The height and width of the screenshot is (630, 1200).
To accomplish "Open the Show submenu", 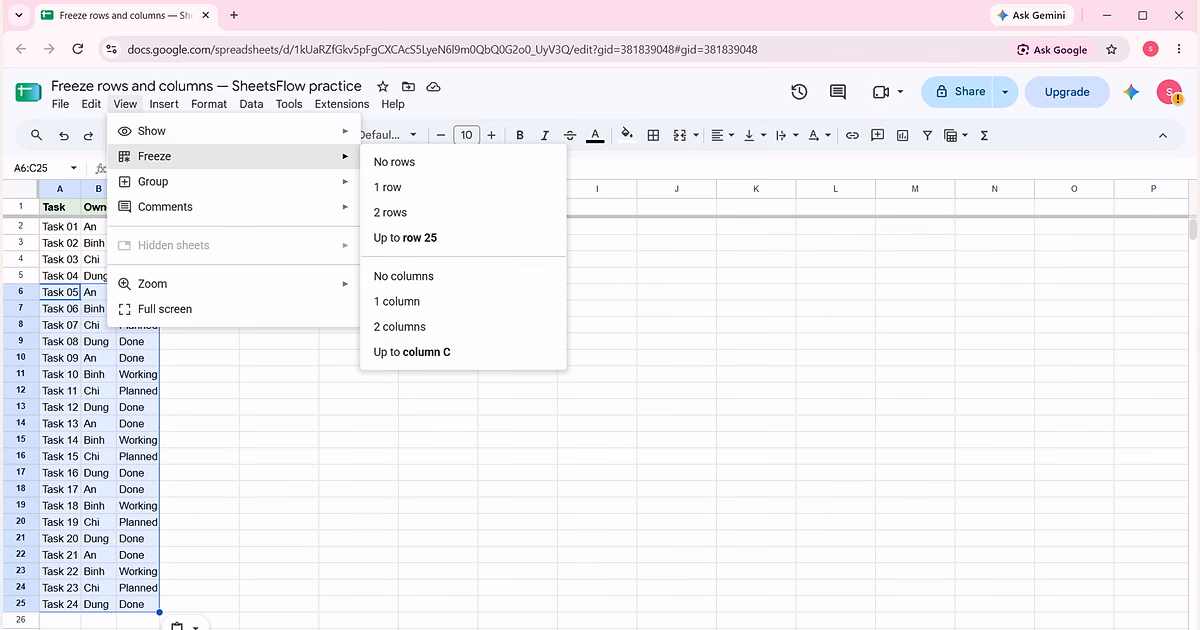I will click(233, 131).
